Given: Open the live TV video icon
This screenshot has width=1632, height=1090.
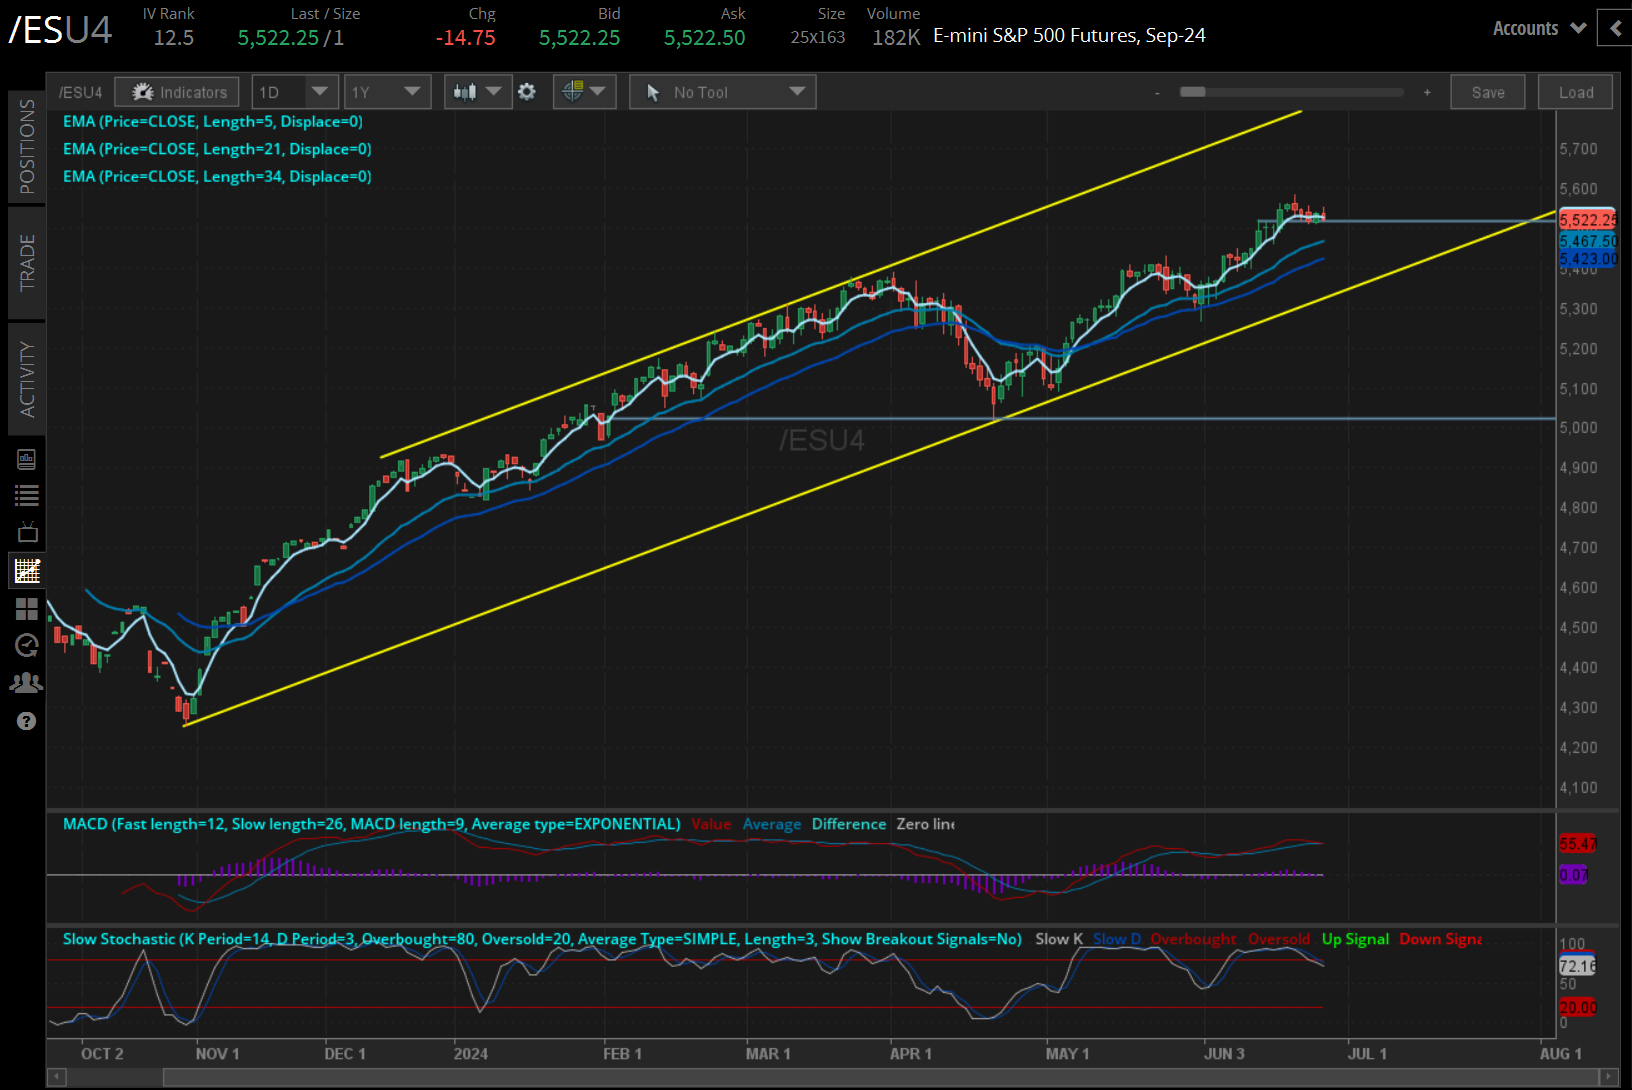Looking at the screenshot, I should point(27,532).
